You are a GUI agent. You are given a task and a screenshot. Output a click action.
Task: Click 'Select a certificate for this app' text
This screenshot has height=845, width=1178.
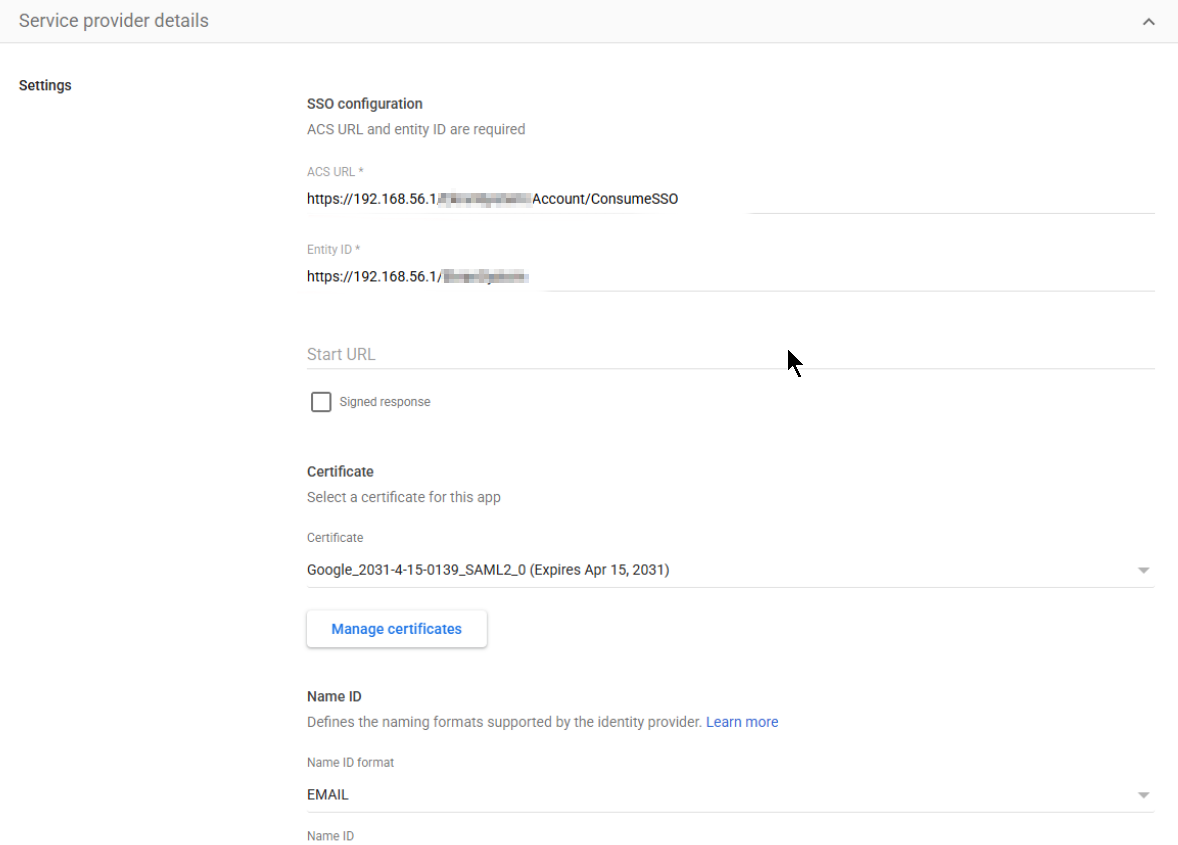click(403, 497)
